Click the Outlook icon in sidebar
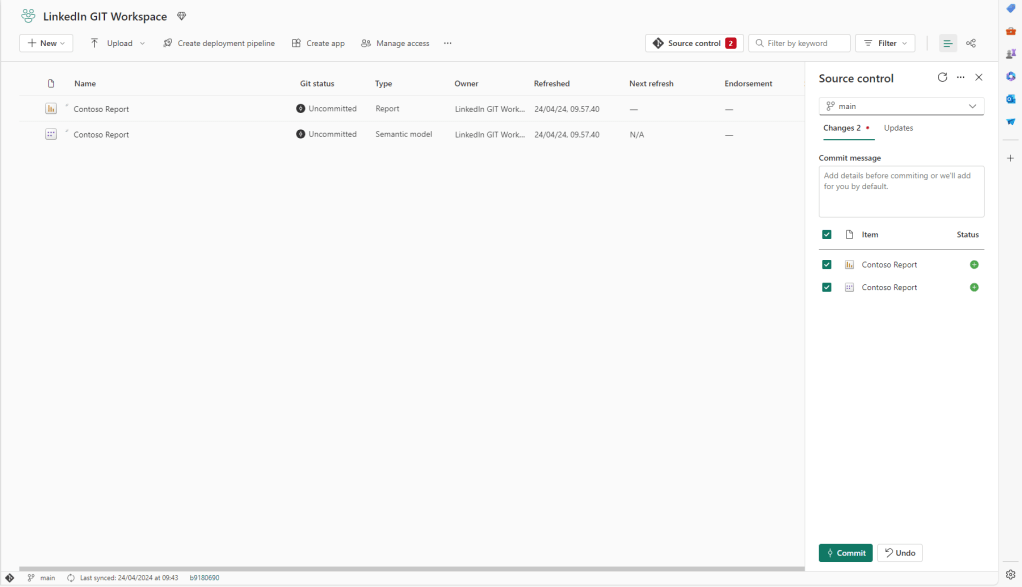 (x=1010, y=99)
